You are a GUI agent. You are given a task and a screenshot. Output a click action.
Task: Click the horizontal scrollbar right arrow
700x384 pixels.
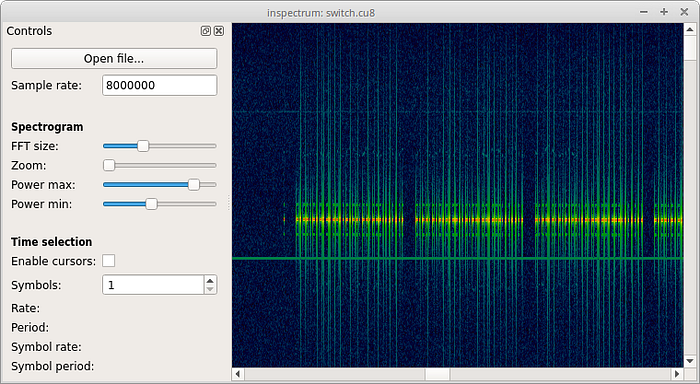[677, 374]
